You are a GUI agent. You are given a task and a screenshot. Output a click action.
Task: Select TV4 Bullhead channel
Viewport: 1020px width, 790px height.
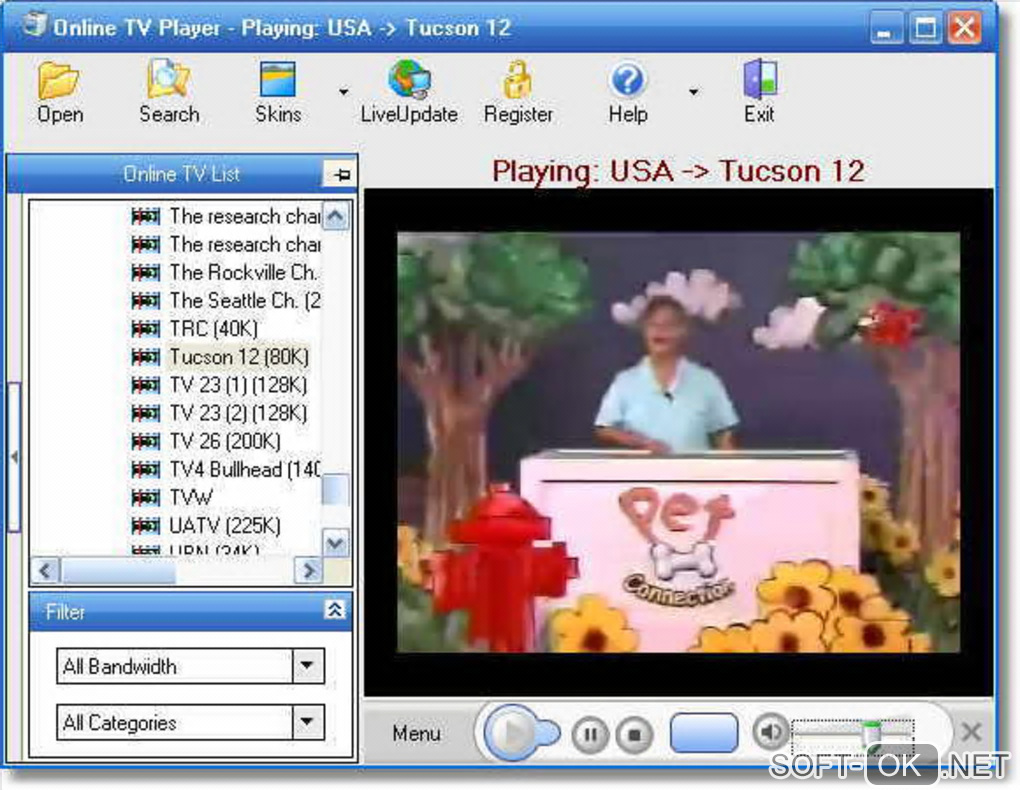pyautogui.click(x=245, y=469)
